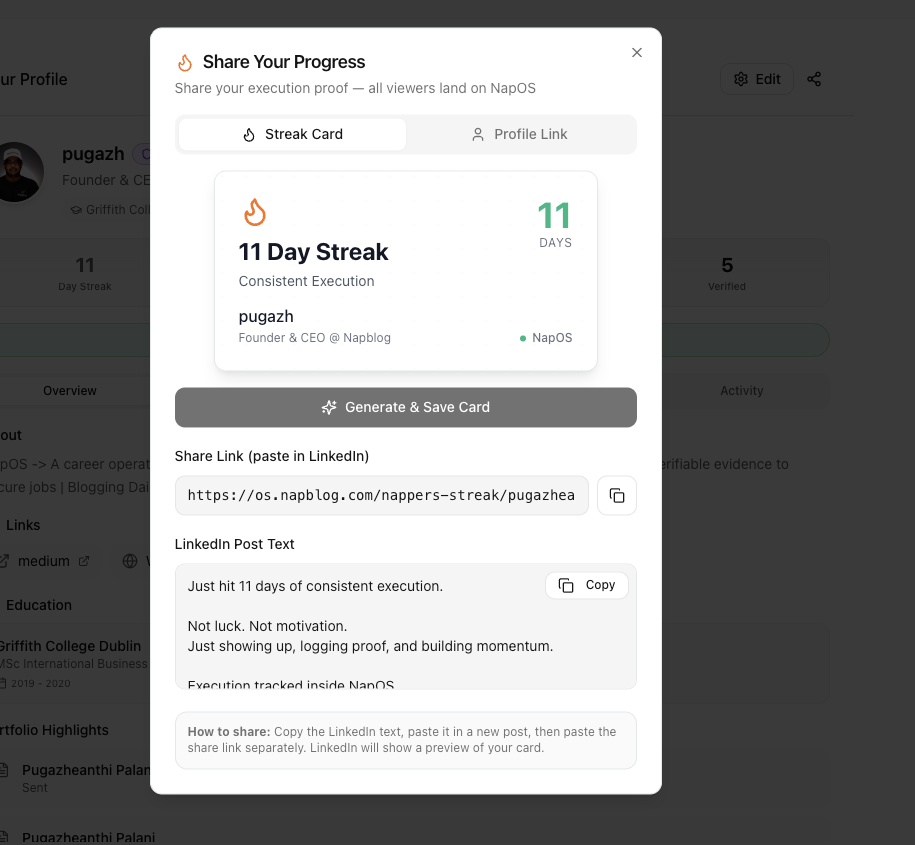Click the share icon beside Edit

click(814, 79)
